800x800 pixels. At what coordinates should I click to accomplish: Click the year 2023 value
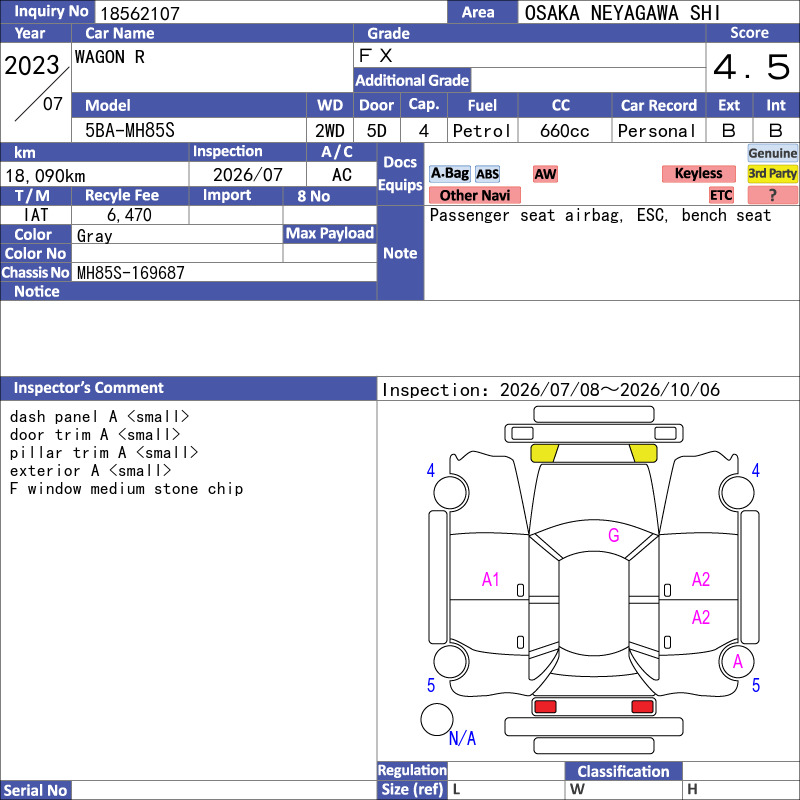[32, 65]
